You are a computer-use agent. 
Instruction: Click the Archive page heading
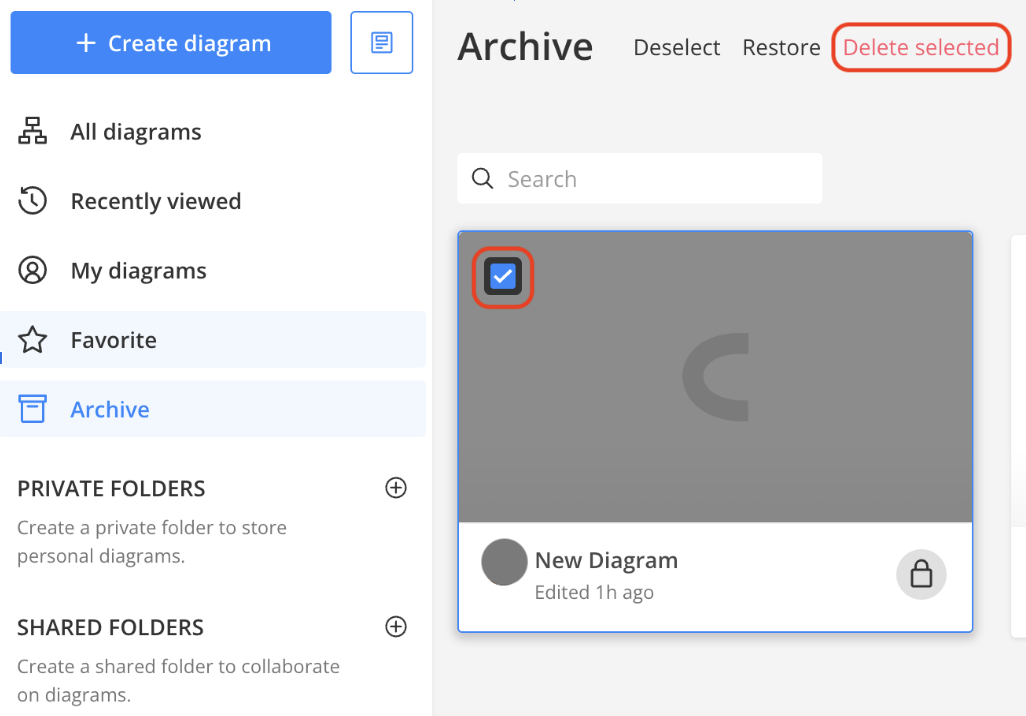pos(525,46)
